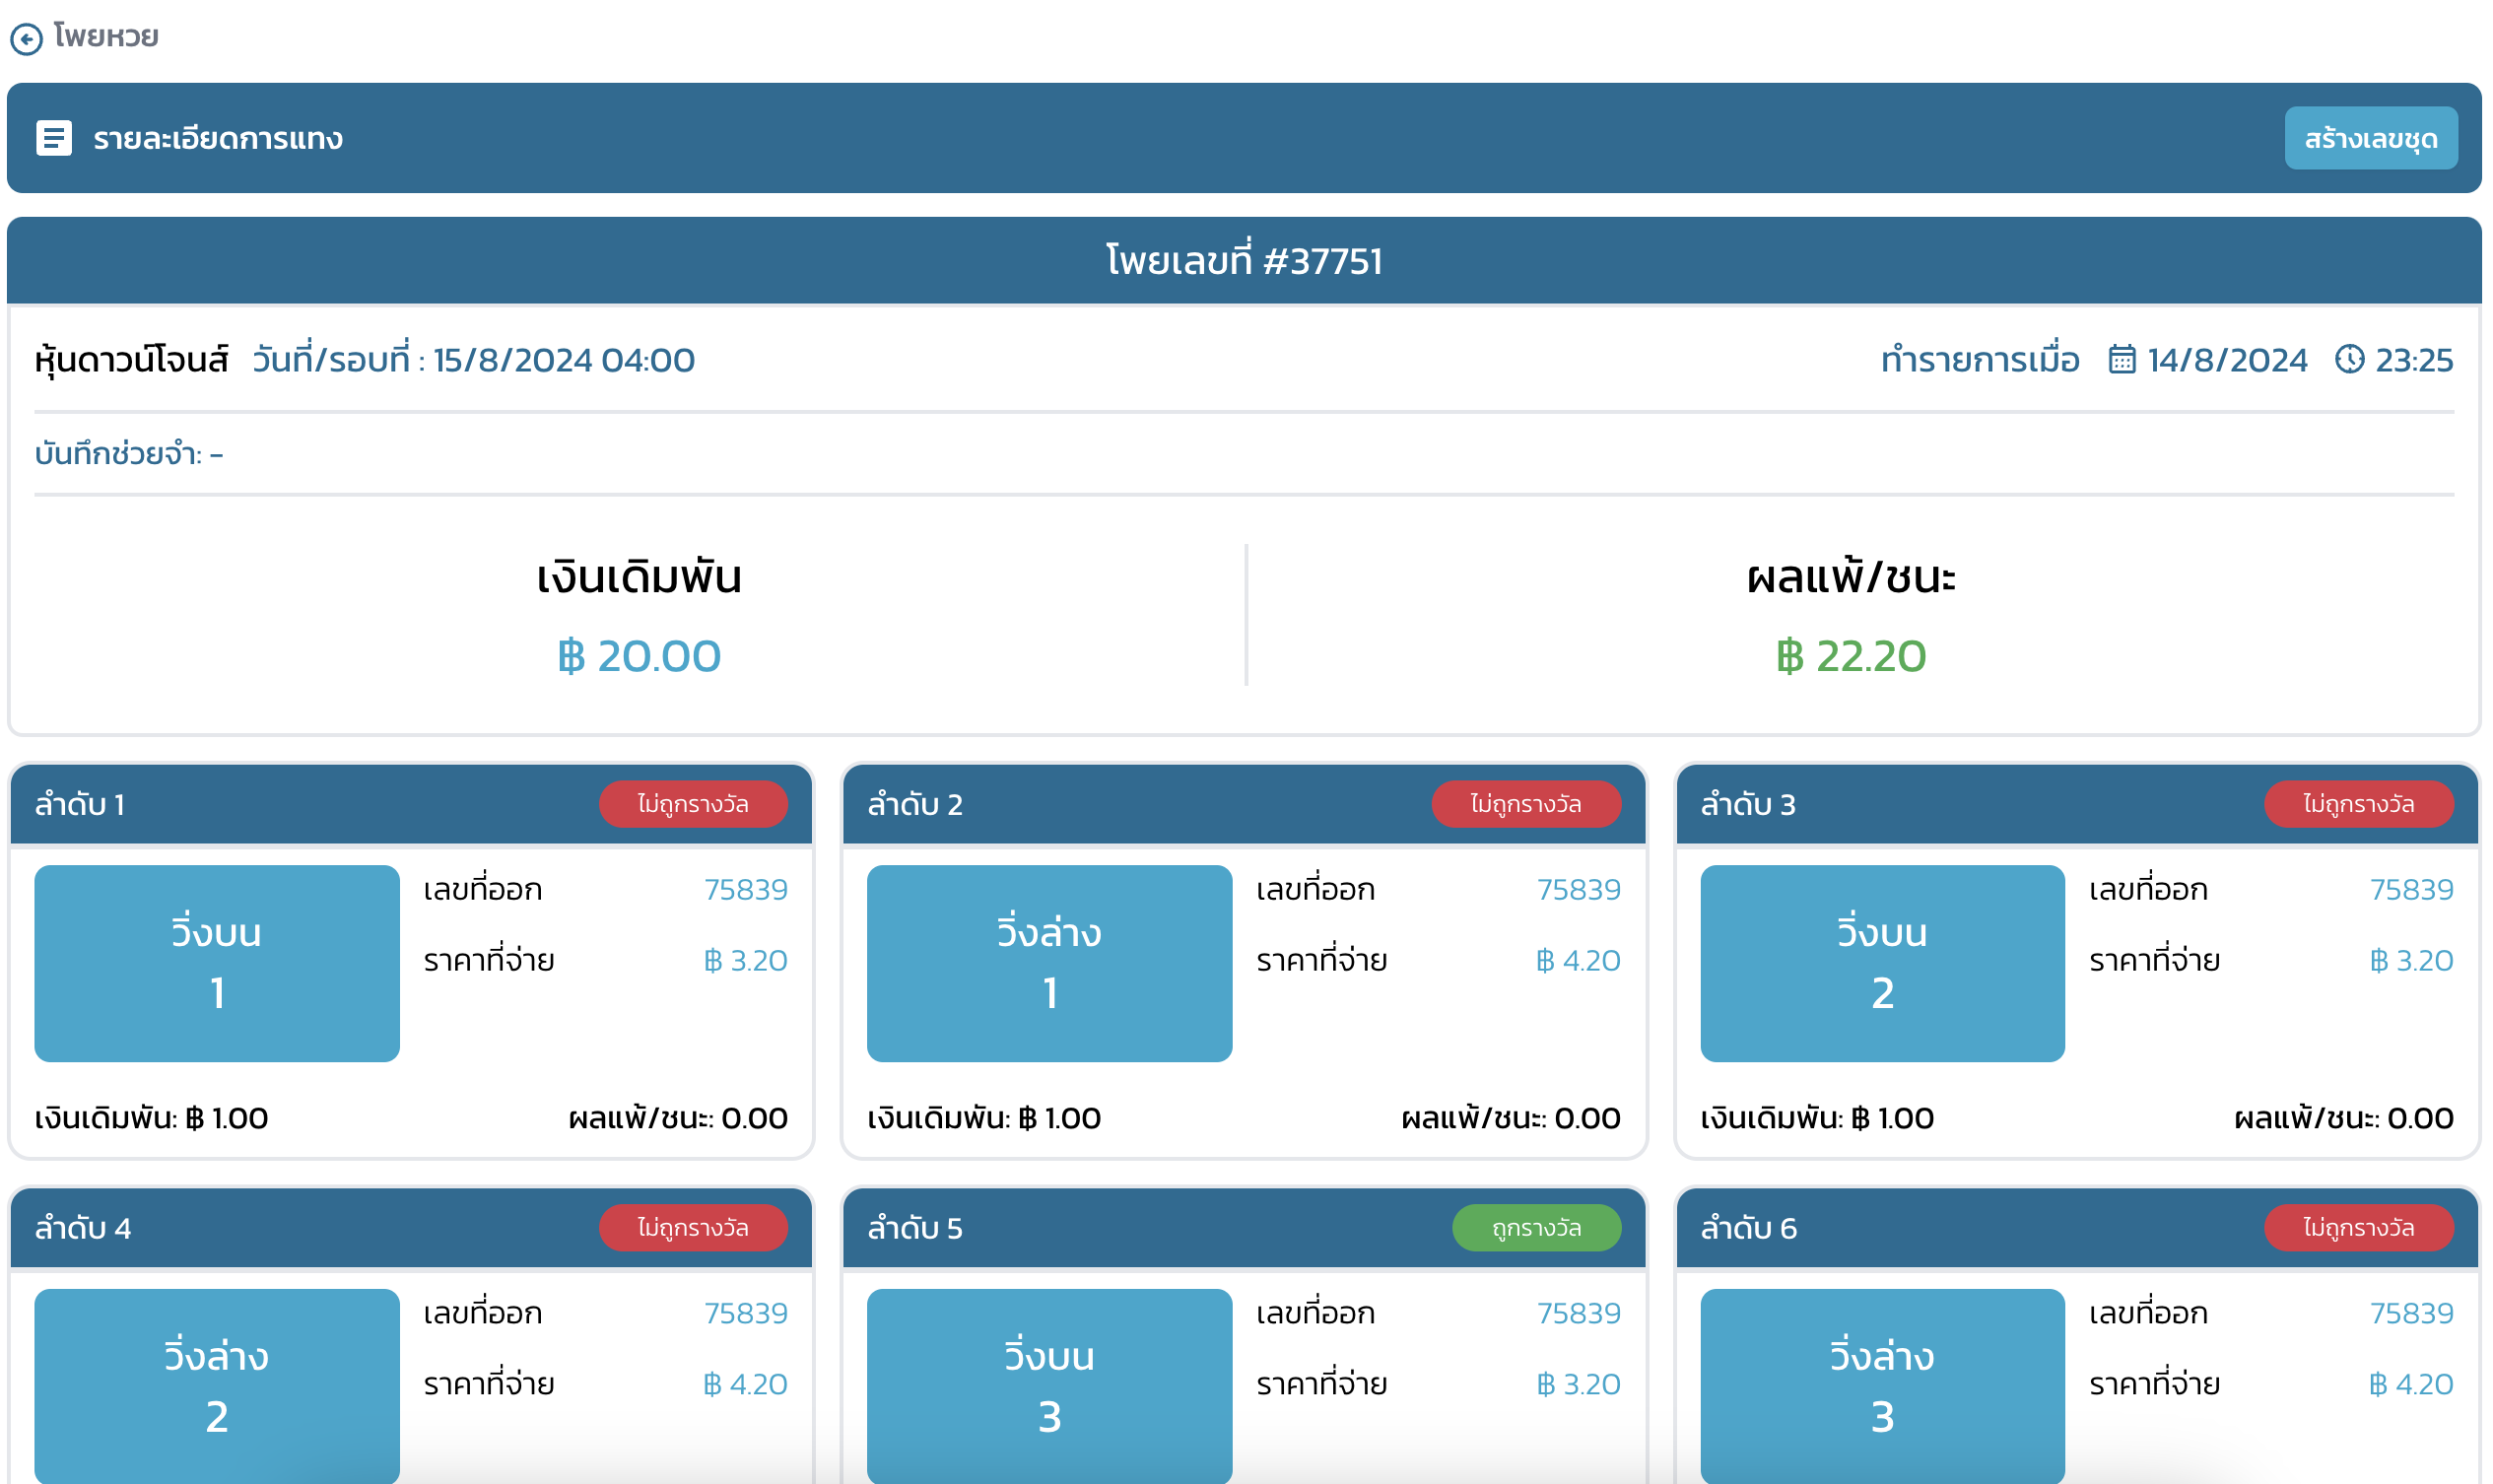Click the ฿ 22.20 win/loss amount
This screenshot has width=2493, height=1484.
pos(1851,657)
